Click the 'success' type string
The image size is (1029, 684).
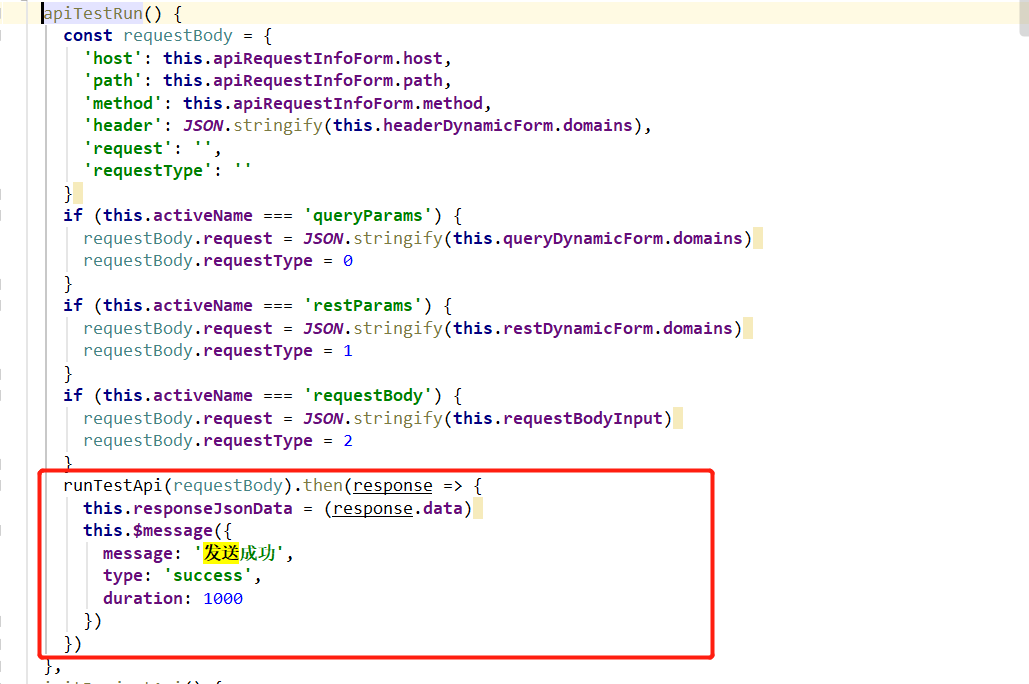[x=207, y=576]
